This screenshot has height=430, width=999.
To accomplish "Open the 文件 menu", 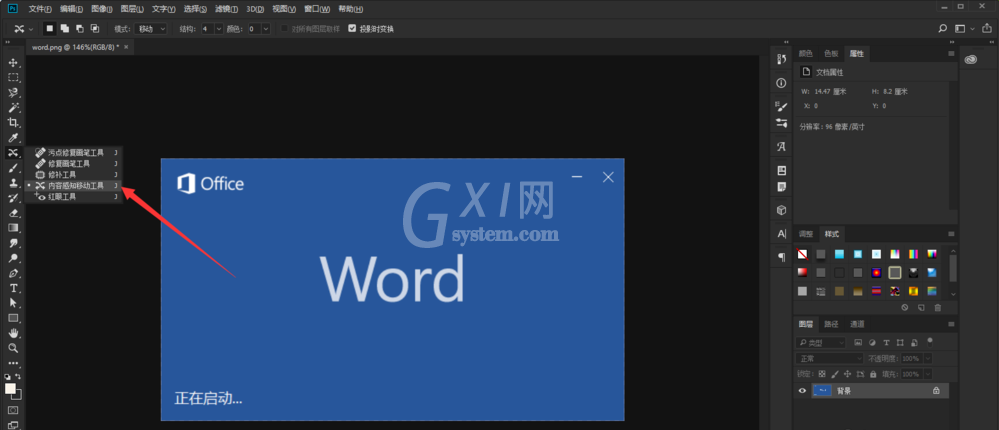I will [40, 9].
